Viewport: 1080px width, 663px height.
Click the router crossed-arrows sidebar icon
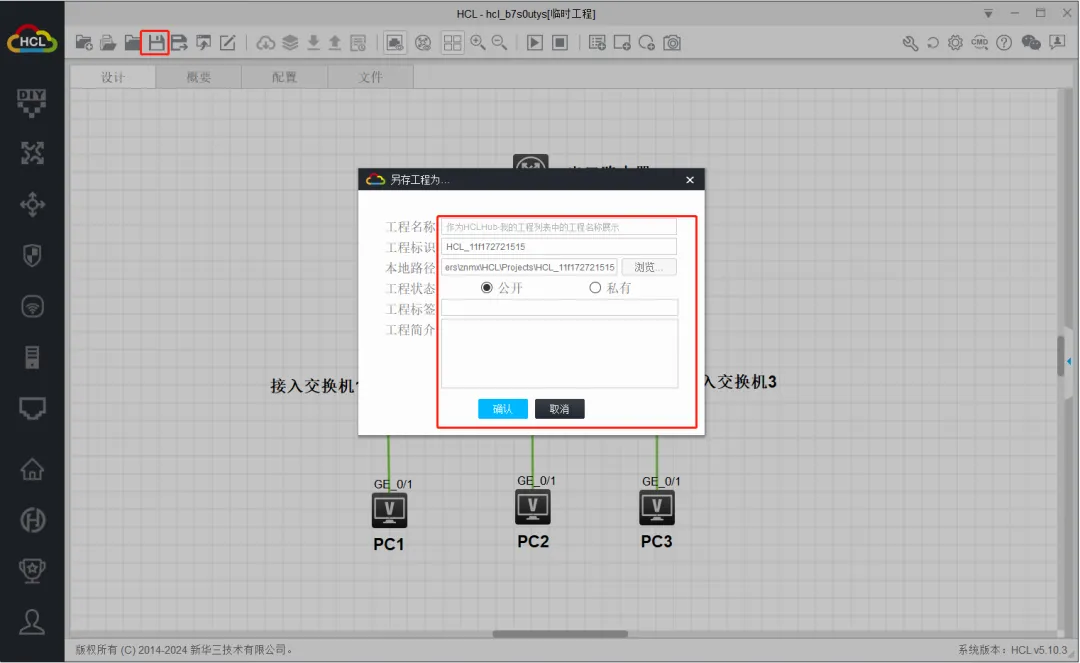(x=32, y=153)
